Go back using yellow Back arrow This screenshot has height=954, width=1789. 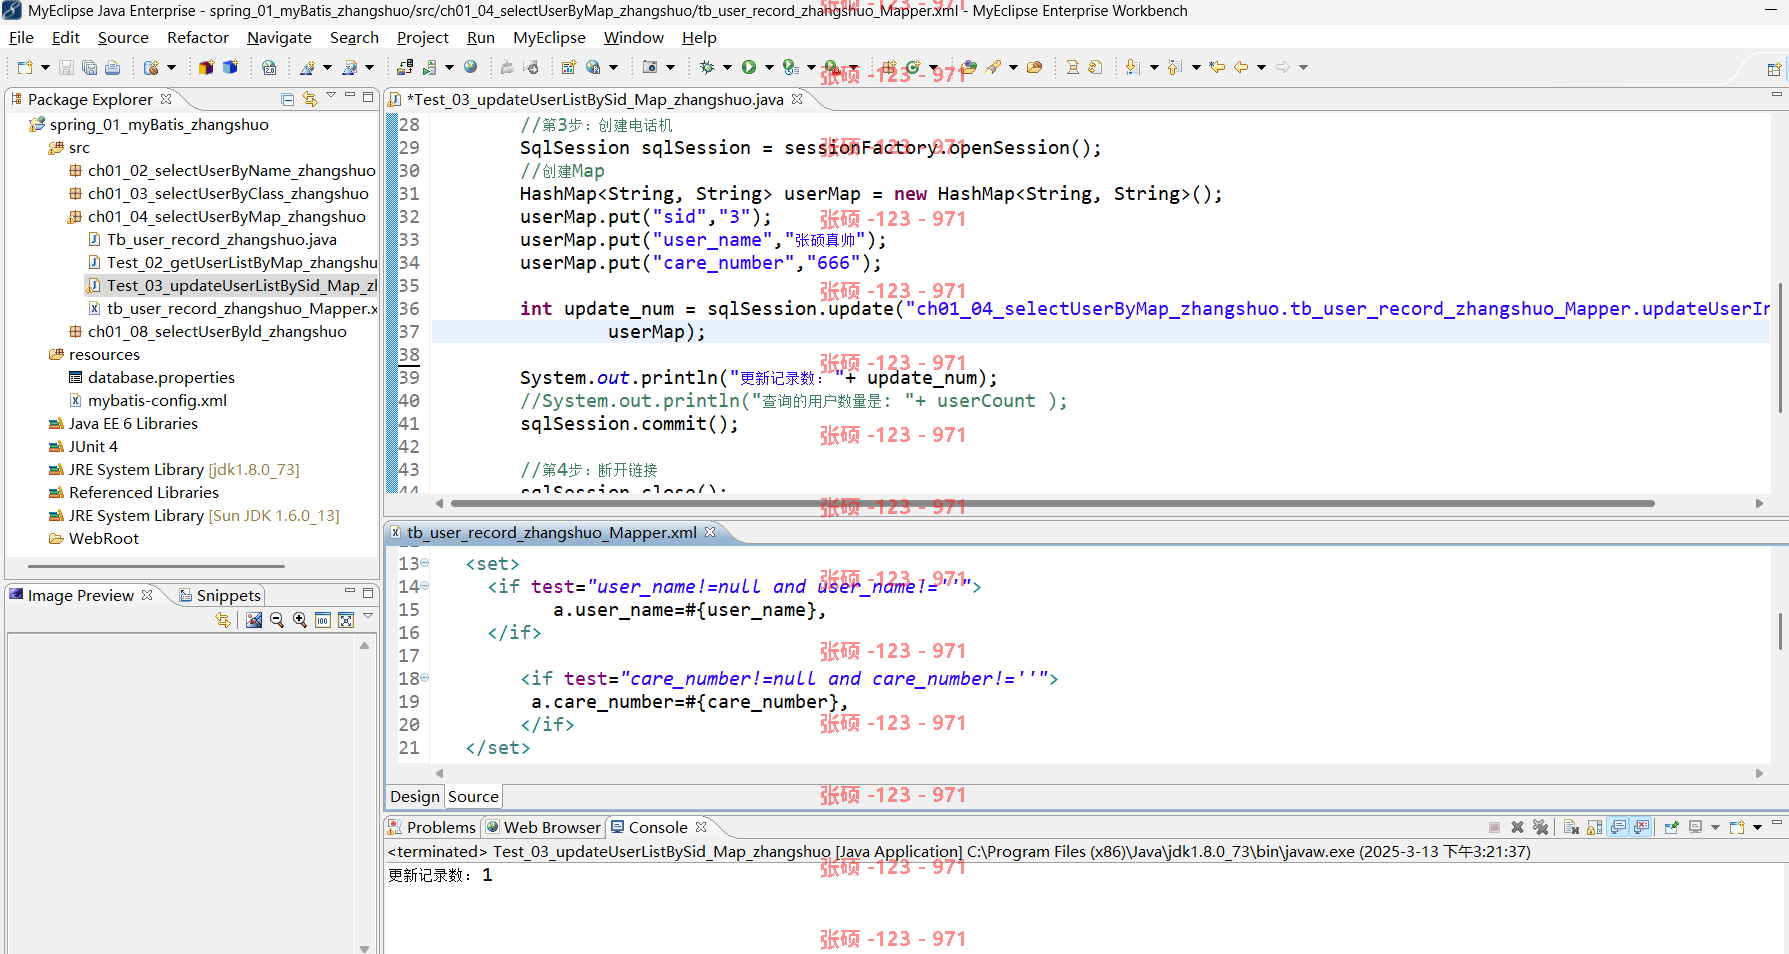point(1241,68)
